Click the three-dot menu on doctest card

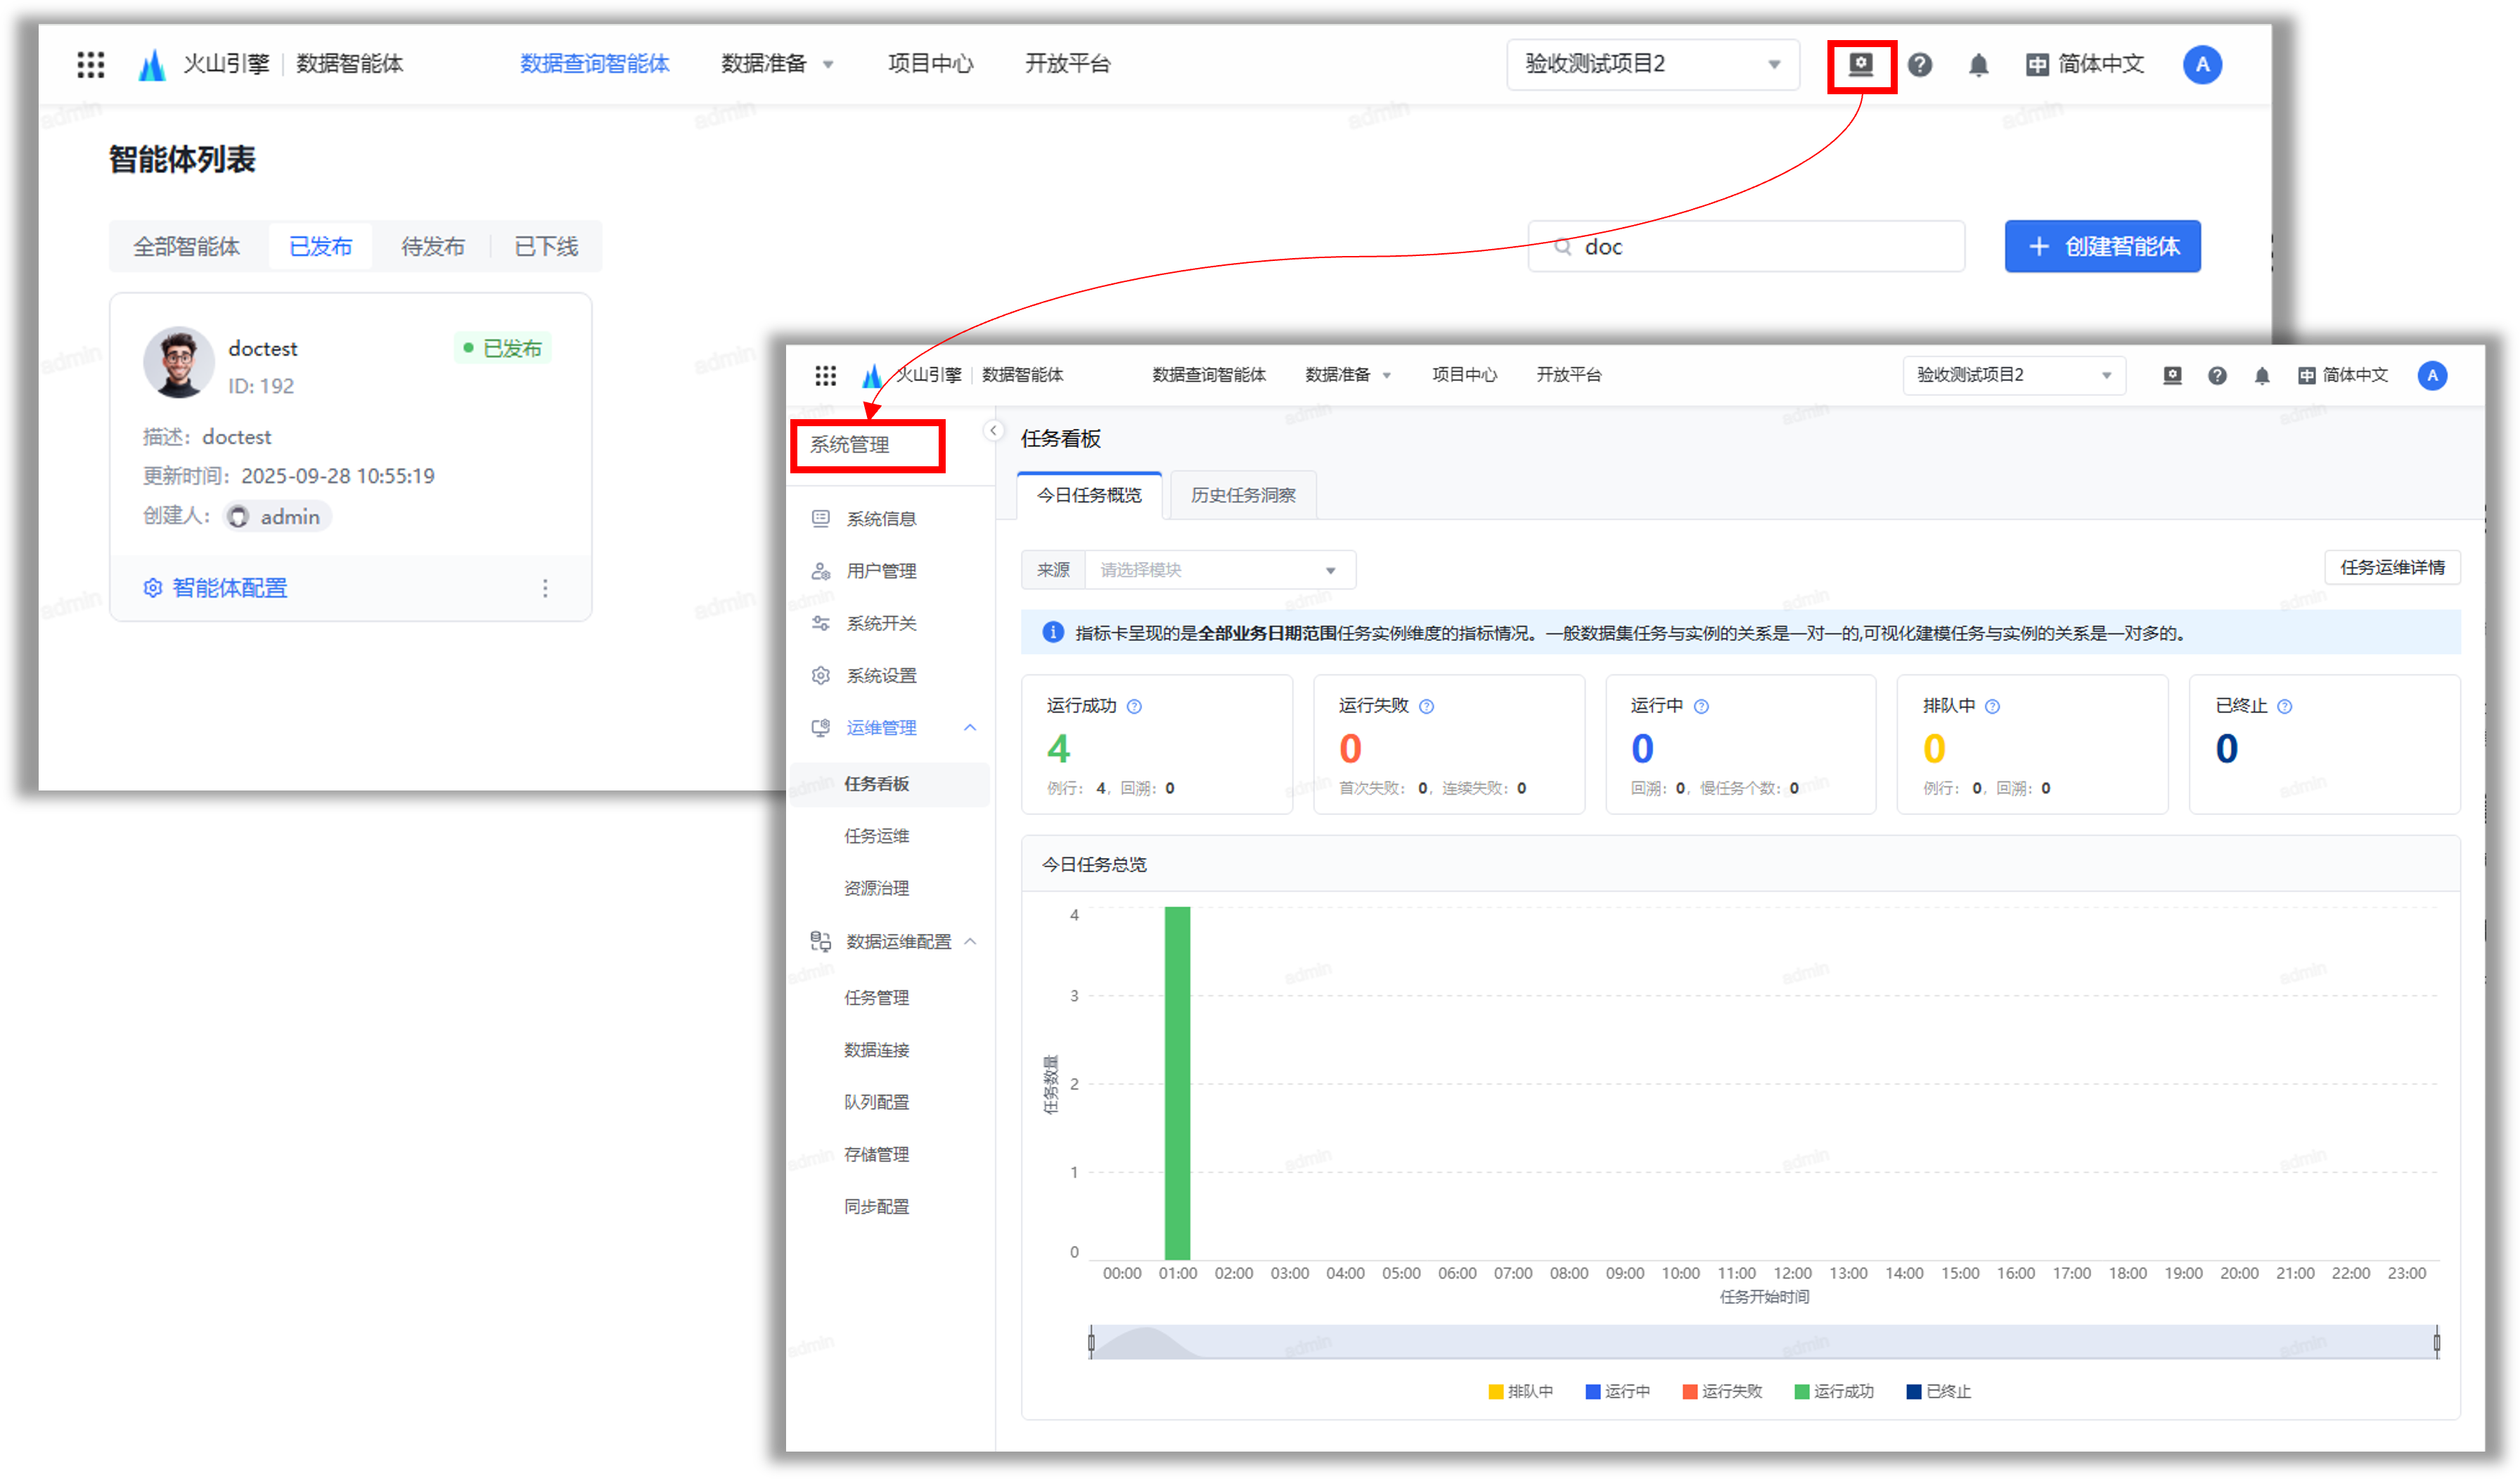(x=545, y=588)
